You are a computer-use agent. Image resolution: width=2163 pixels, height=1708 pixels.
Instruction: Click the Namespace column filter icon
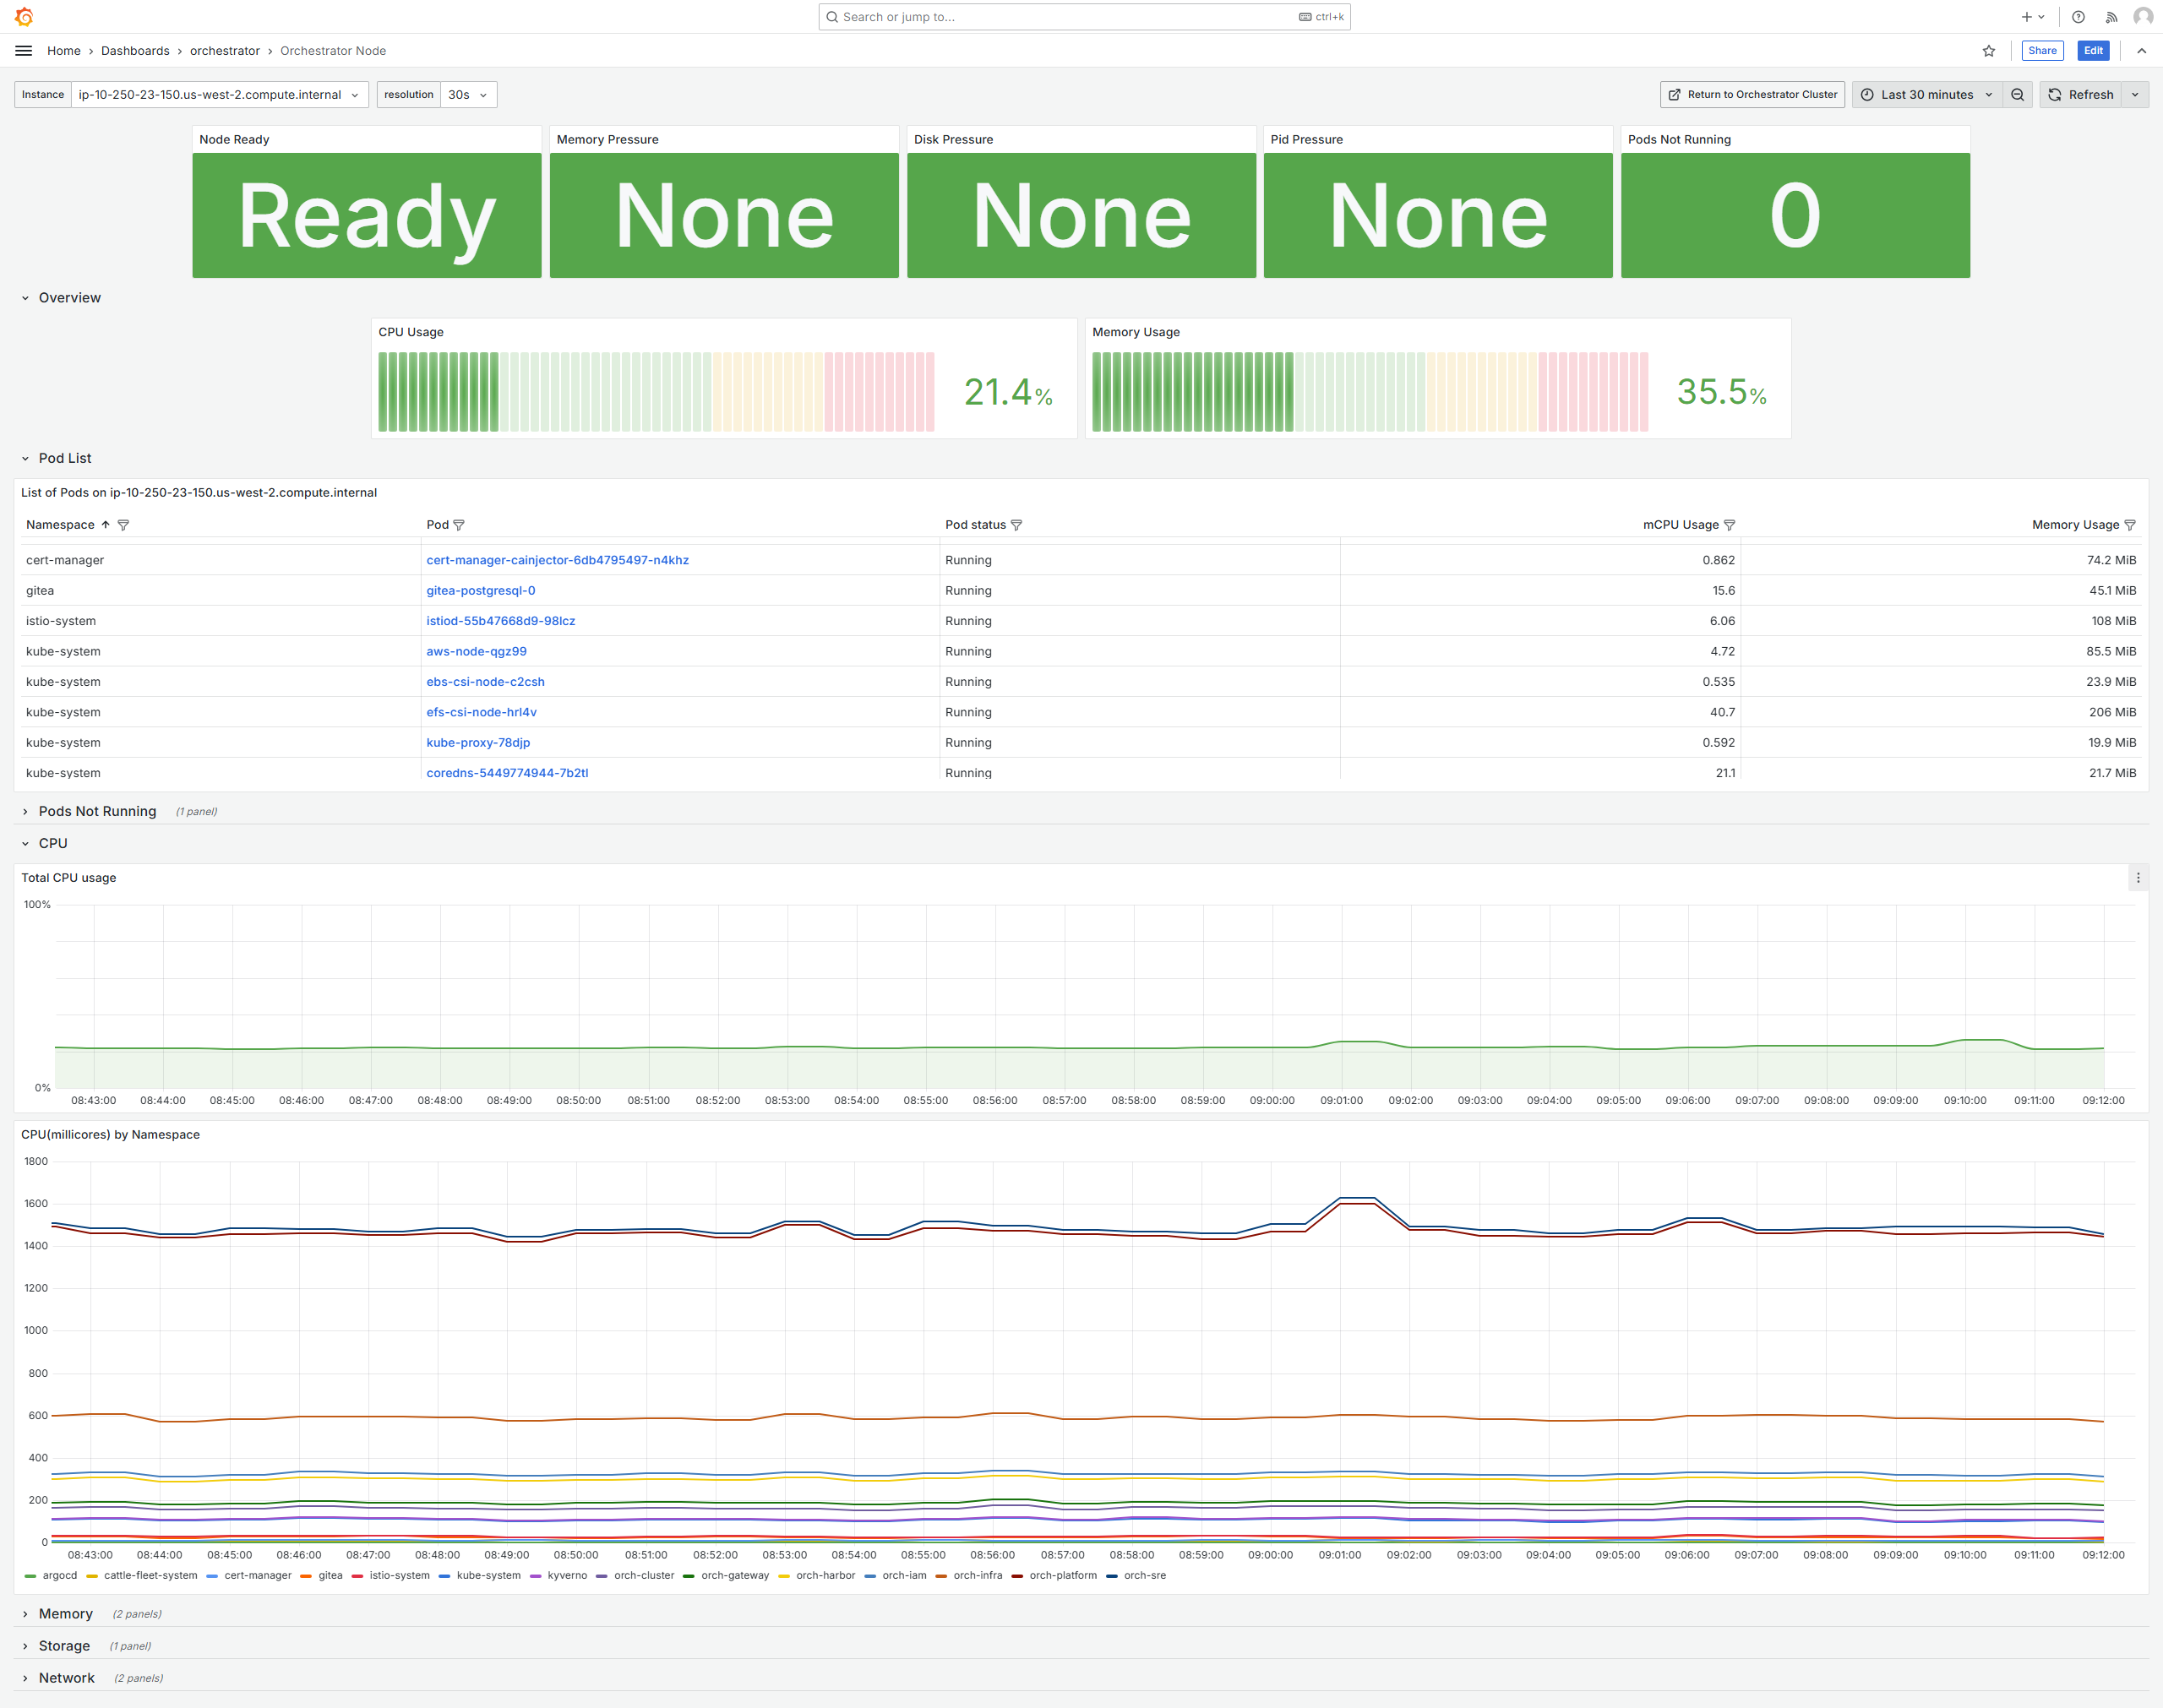(123, 525)
